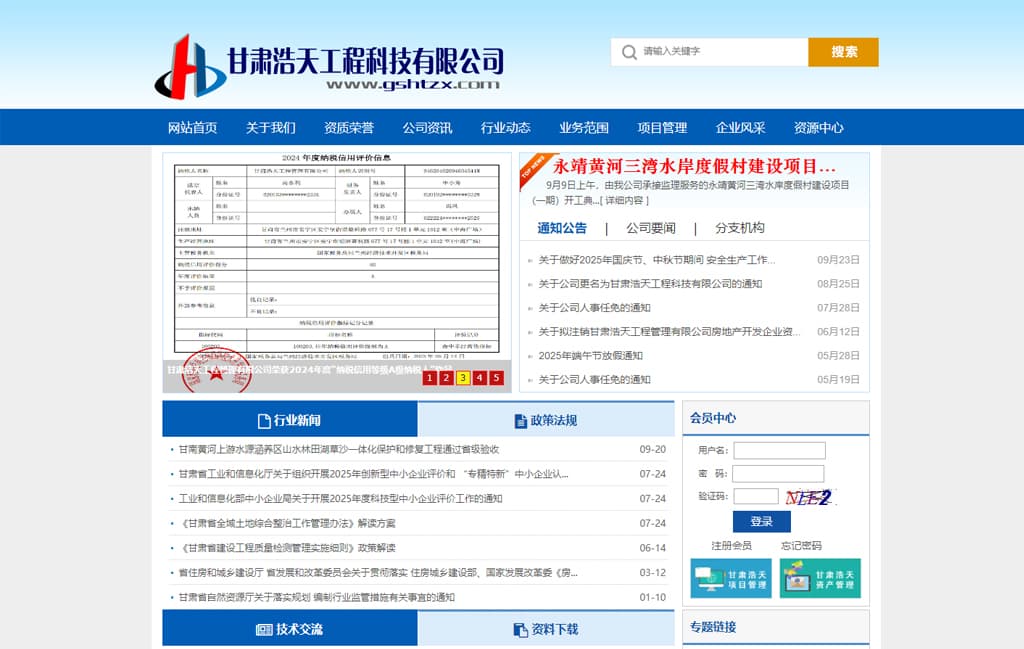Open 《甘肃省全域土地综合整治工作管理办法》解读方案

[287, 524]
